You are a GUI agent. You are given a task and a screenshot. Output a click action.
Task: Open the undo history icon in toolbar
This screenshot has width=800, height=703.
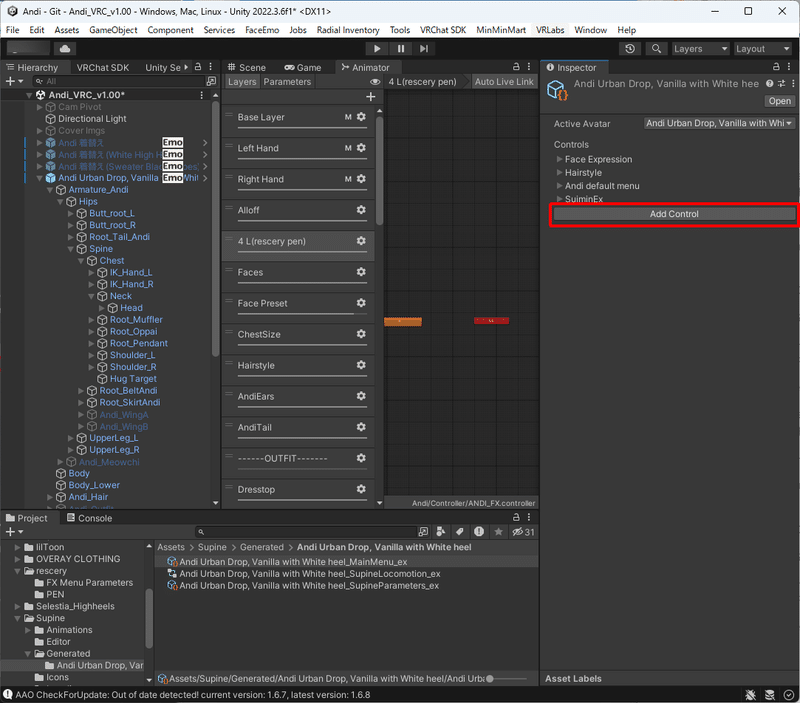coord(630,48)
